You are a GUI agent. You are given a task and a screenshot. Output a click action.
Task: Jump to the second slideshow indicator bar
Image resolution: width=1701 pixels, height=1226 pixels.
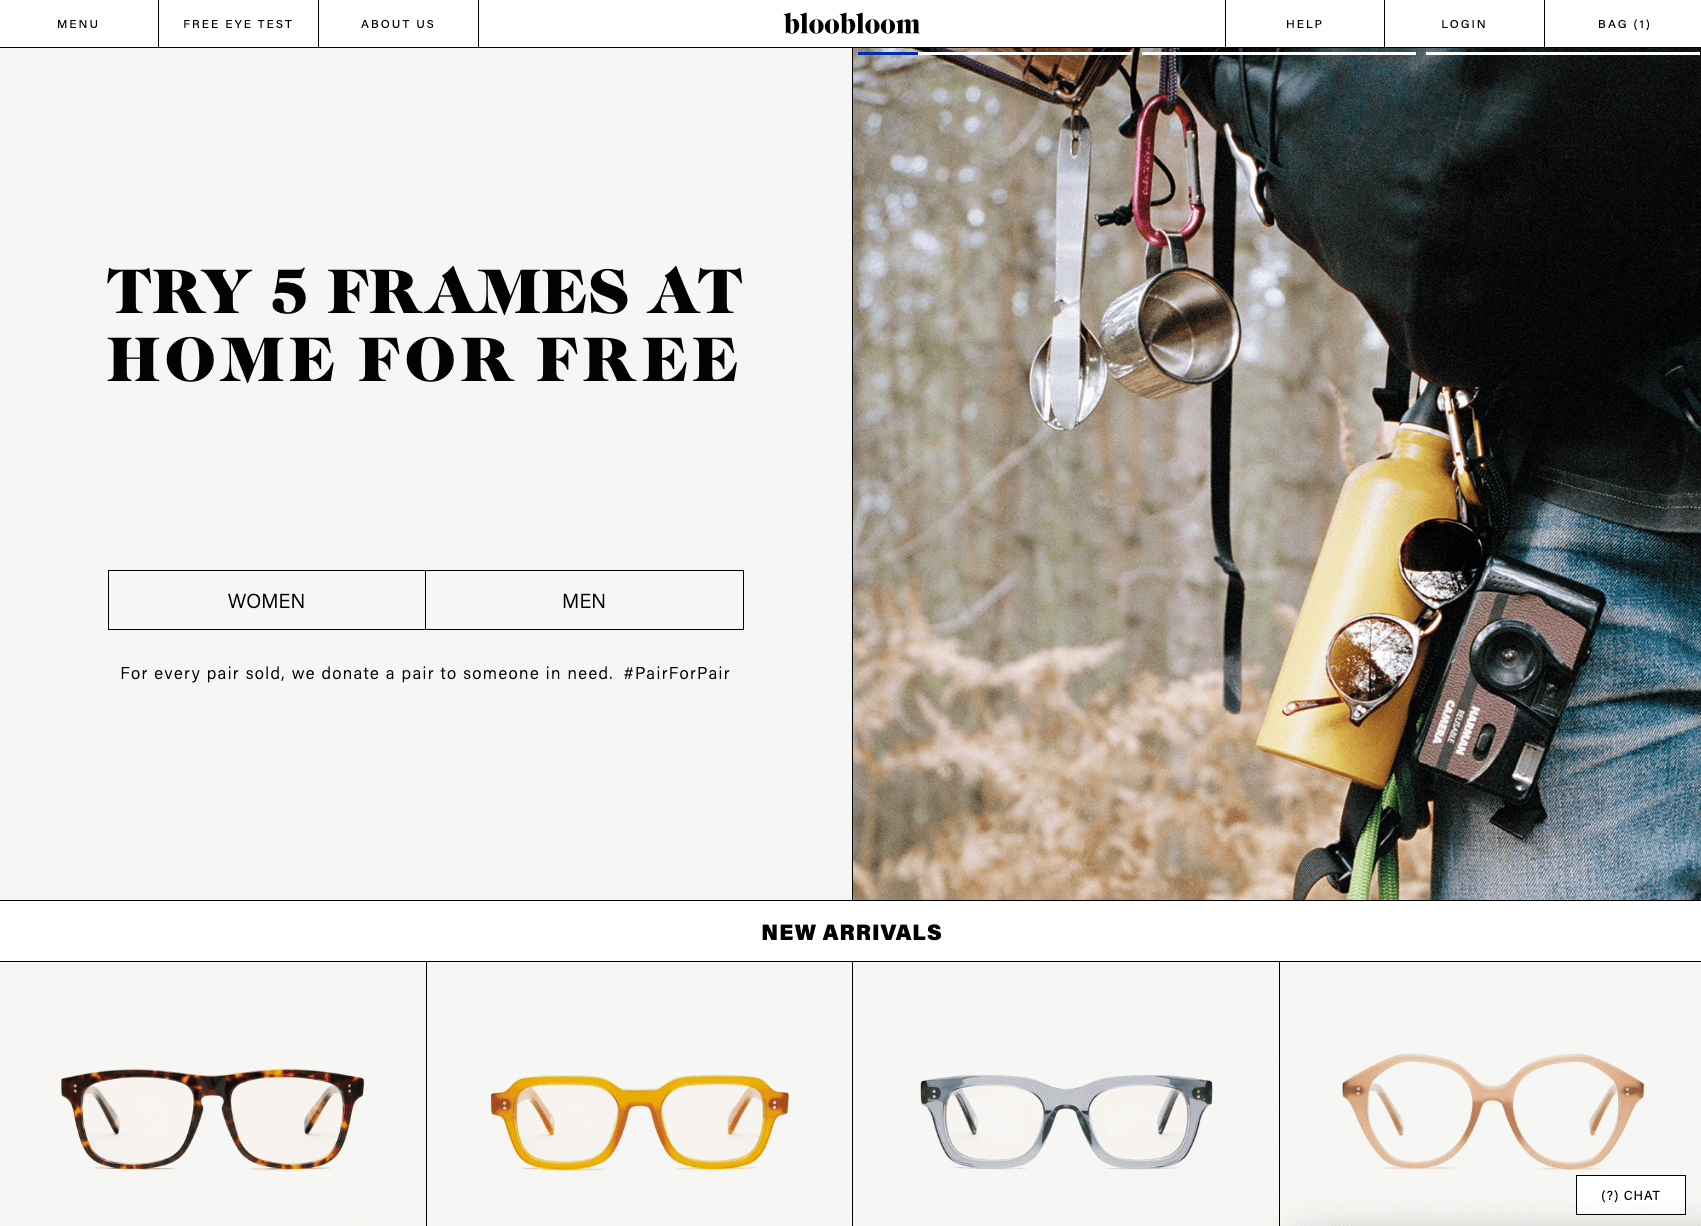[1278, 53]
